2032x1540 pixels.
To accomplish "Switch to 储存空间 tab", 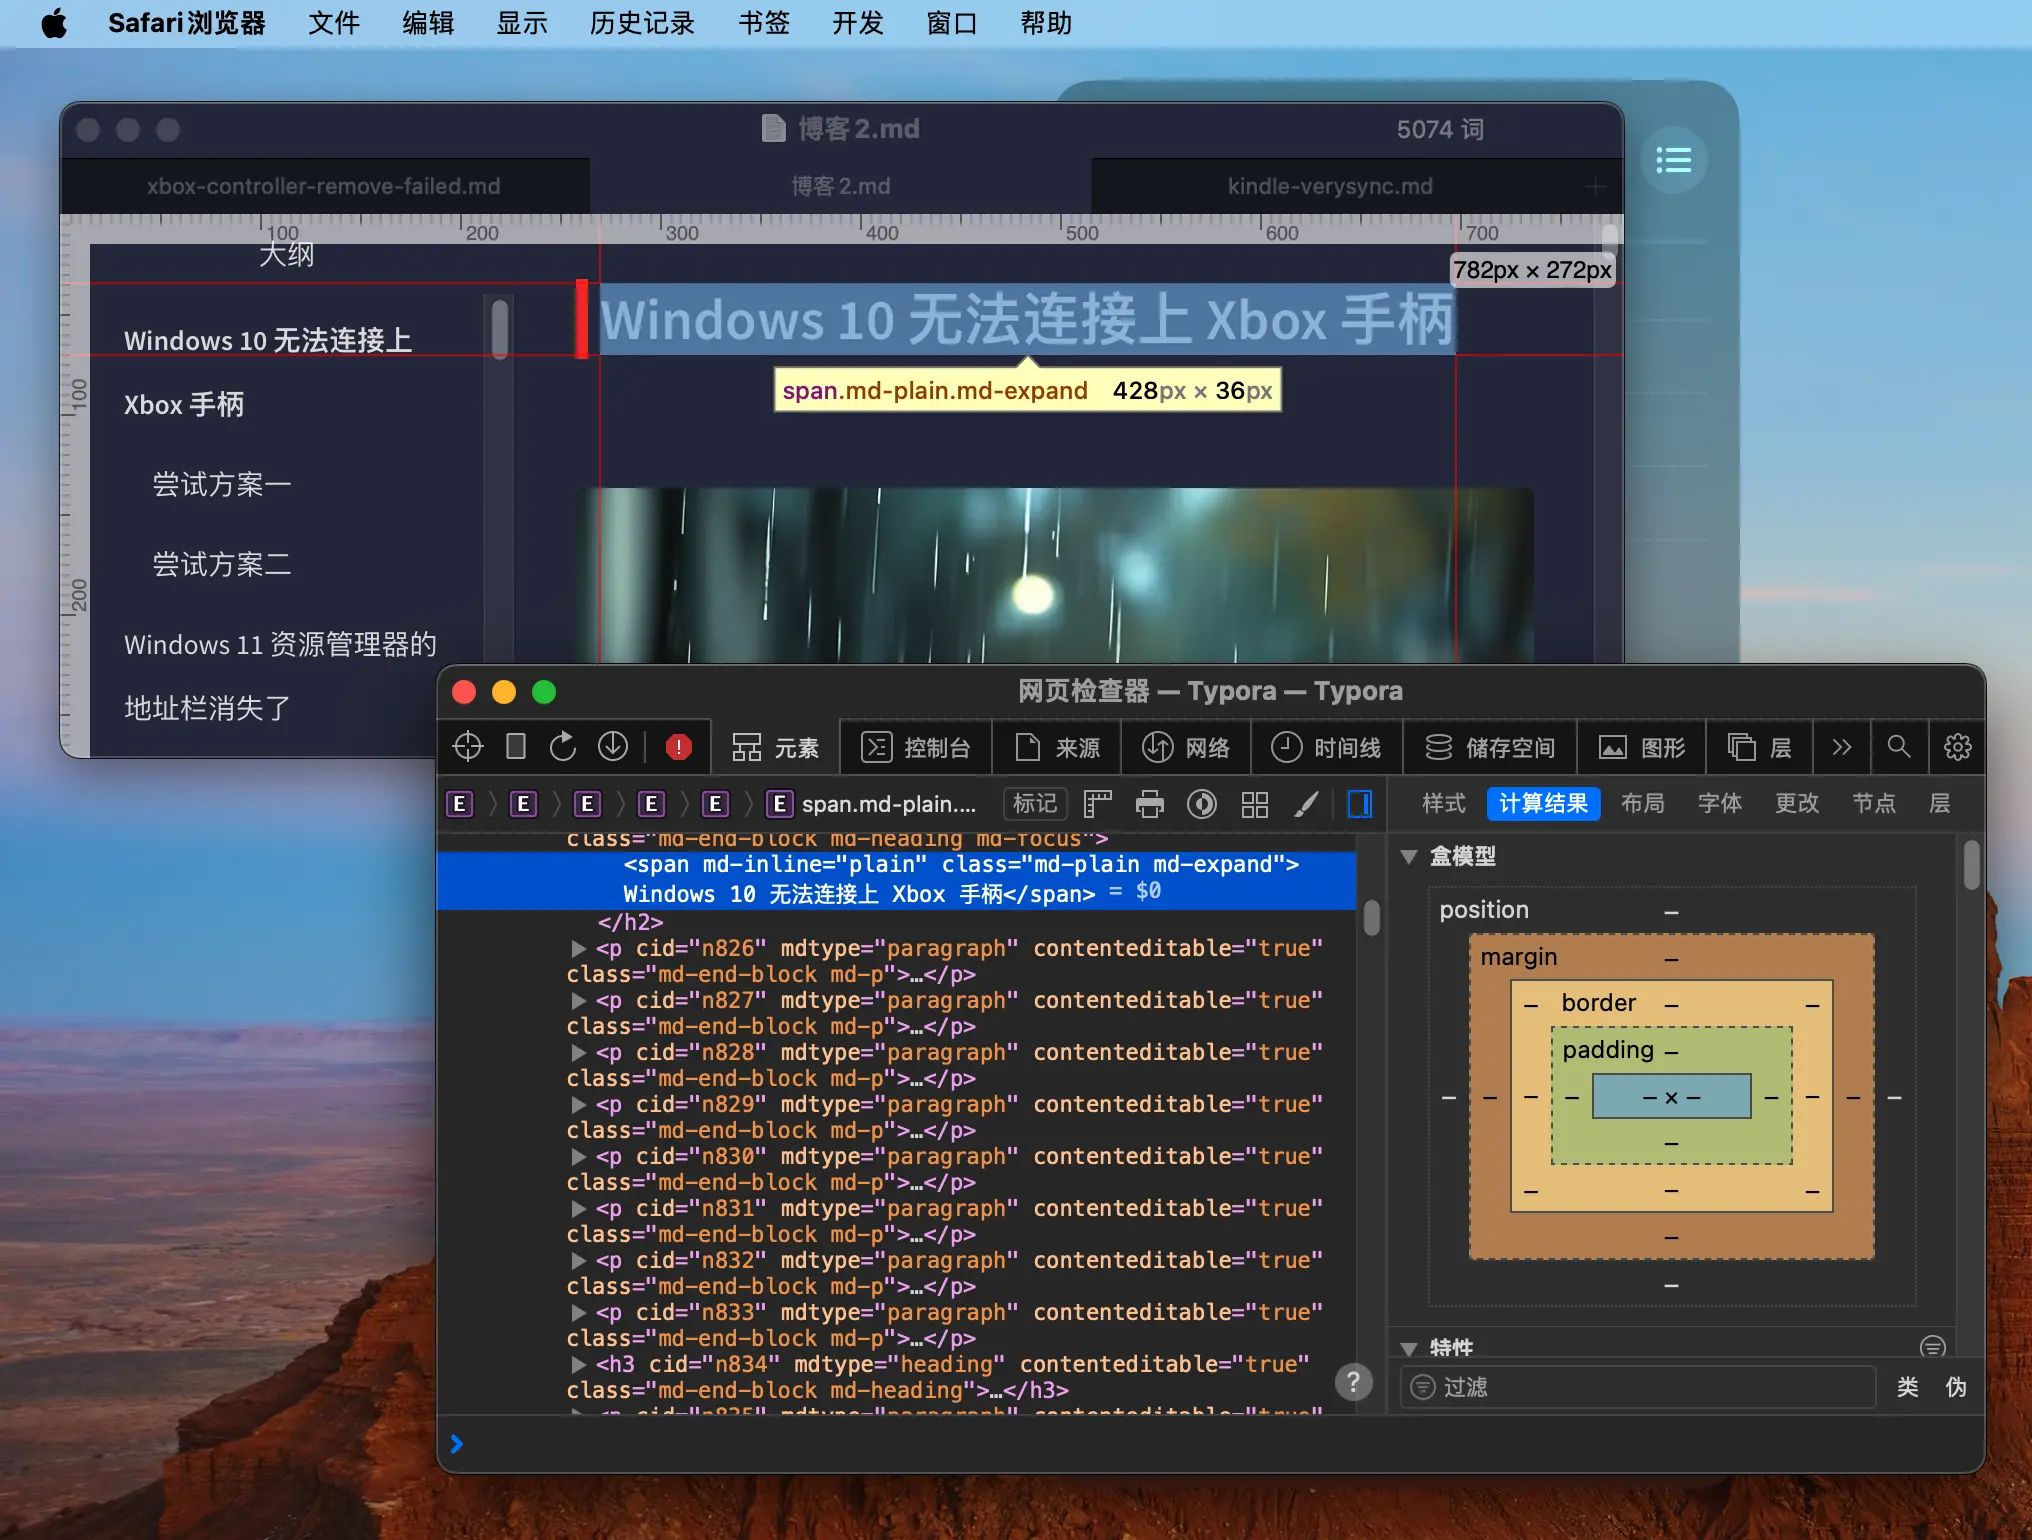I will click(1490, 747).
